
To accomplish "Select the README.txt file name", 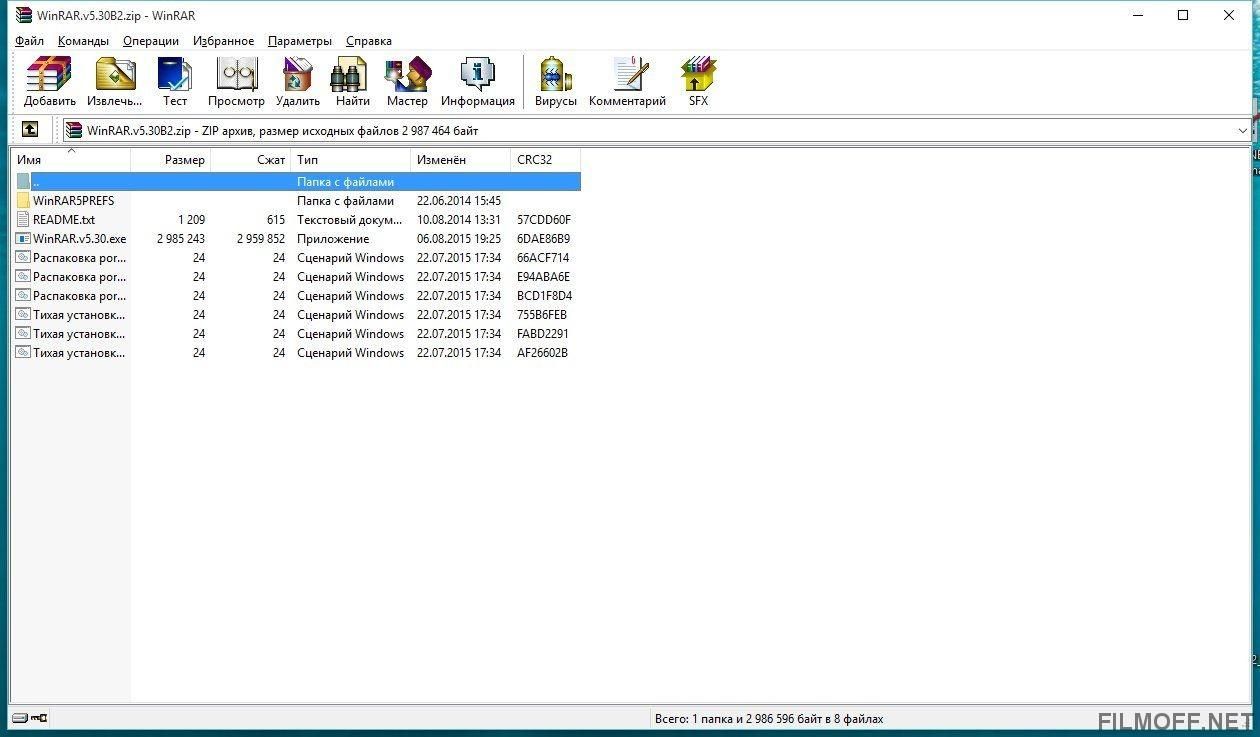I will 64,219.
